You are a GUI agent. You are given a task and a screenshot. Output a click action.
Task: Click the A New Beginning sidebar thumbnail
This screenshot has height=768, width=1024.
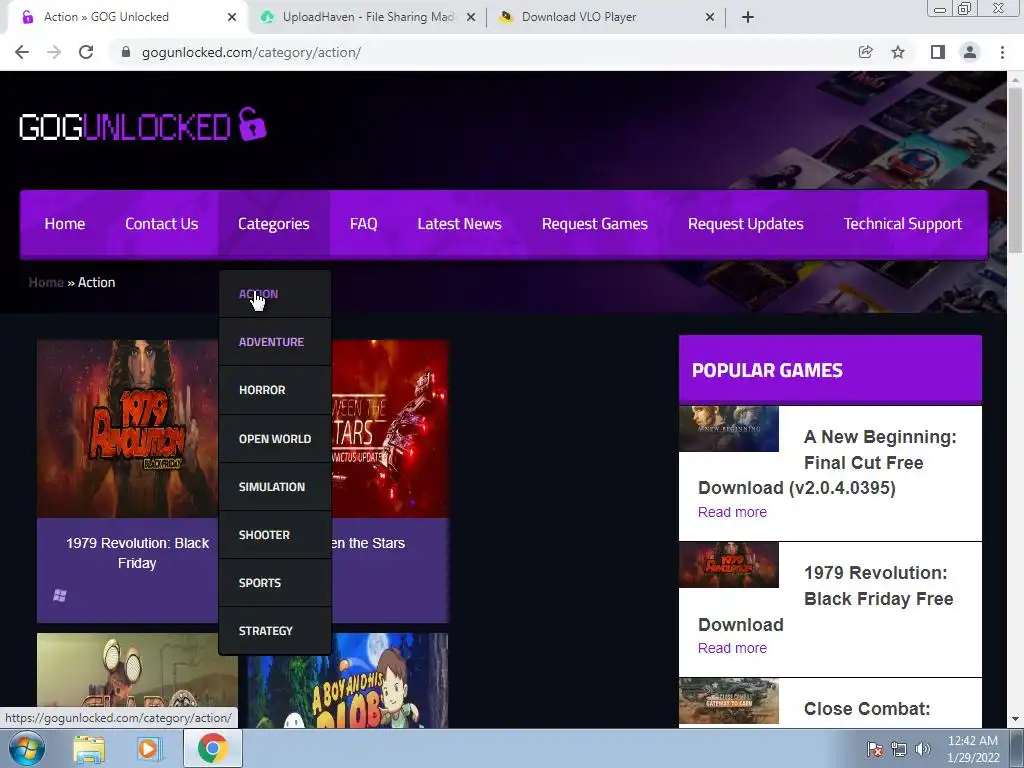click(x=729, y=428)
